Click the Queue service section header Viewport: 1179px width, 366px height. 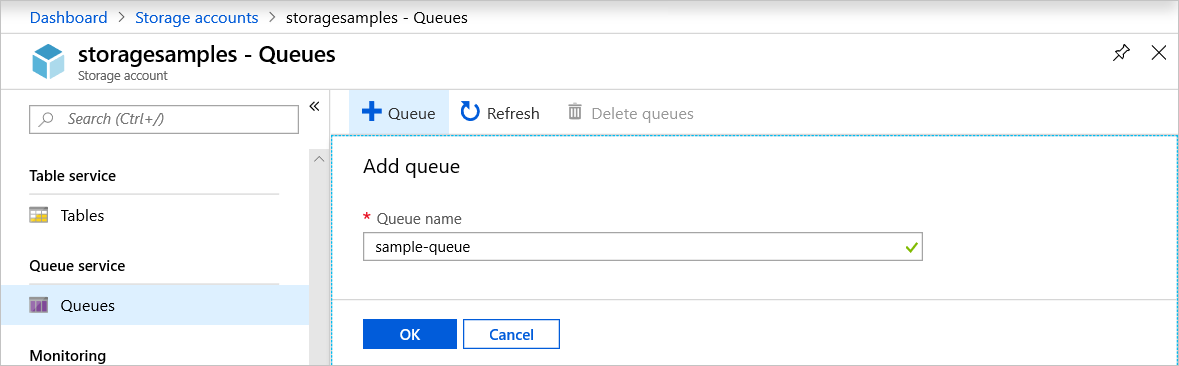[x=77, y=266]
